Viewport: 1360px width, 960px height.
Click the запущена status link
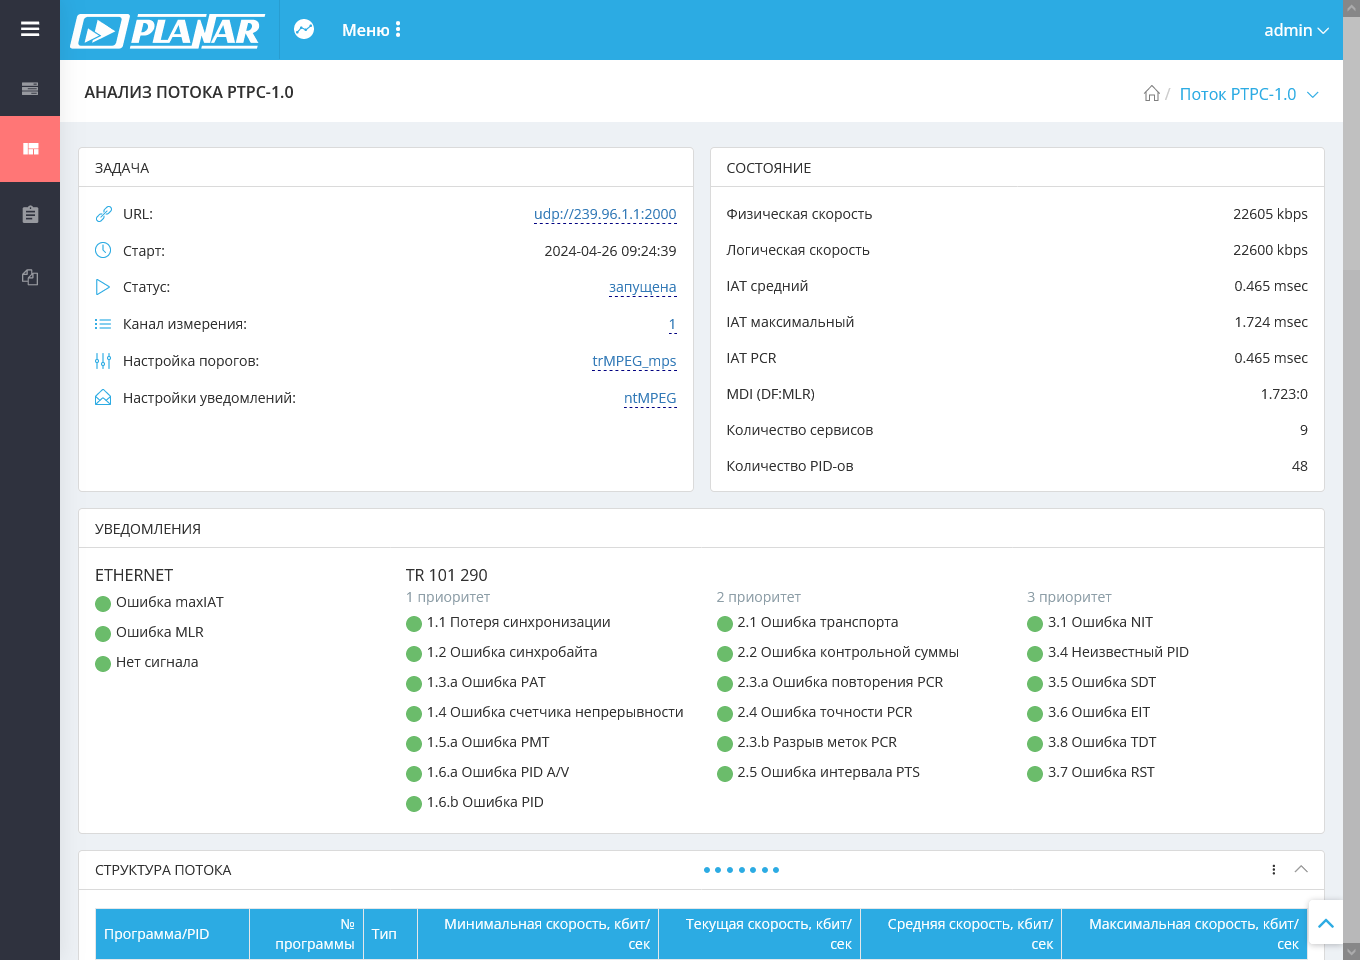[642, 287]
